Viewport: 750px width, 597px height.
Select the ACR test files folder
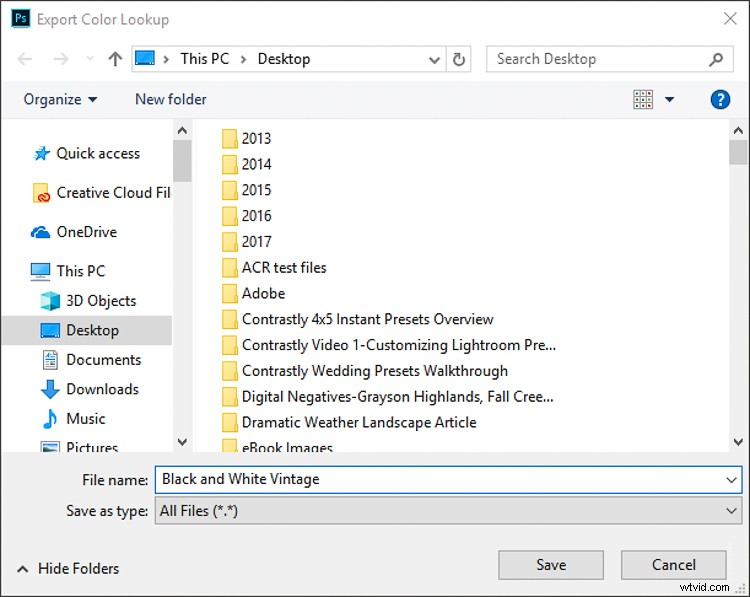[x=283, y=268]
